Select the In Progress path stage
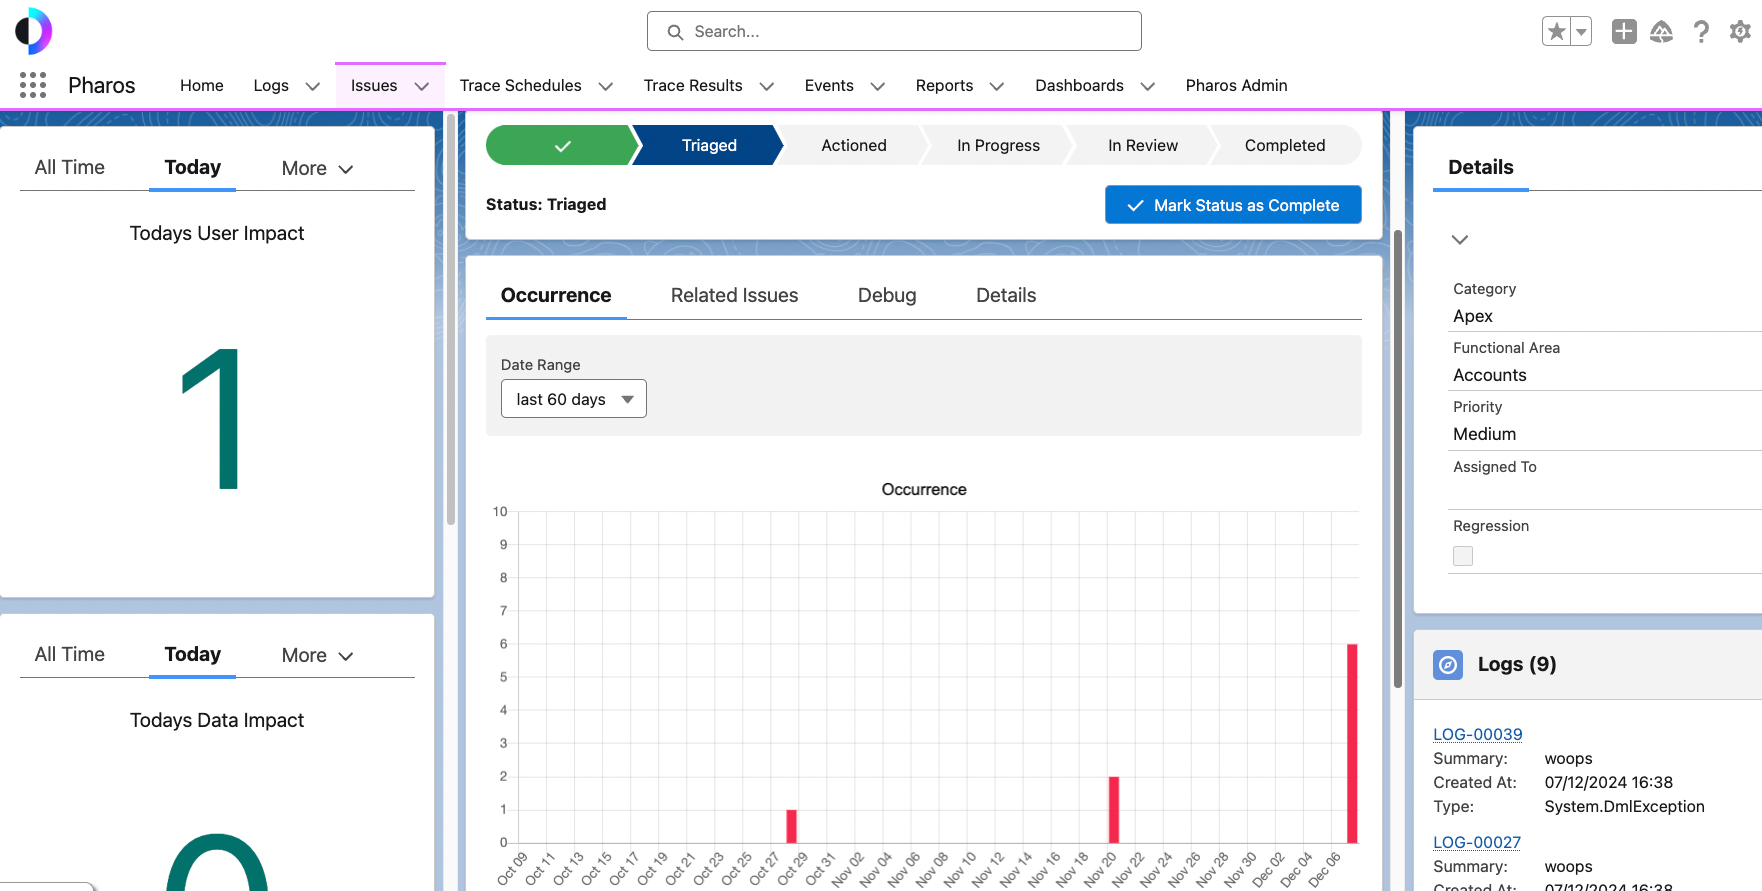 998,145
